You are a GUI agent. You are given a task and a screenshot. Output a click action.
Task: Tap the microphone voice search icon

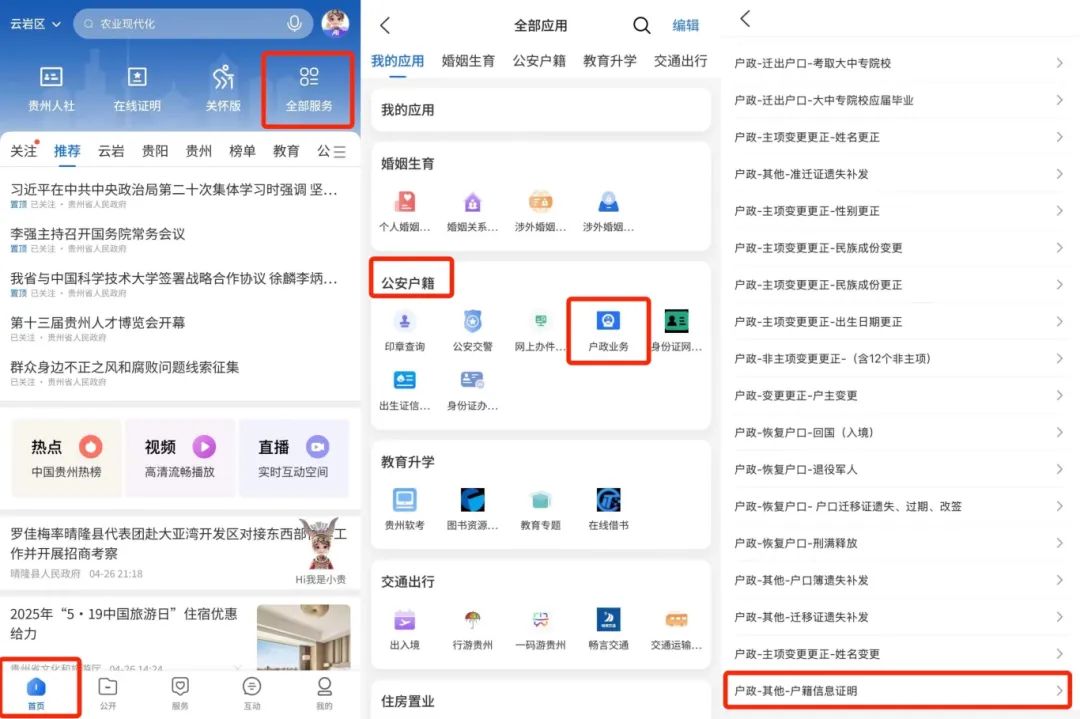pos(294,23)
